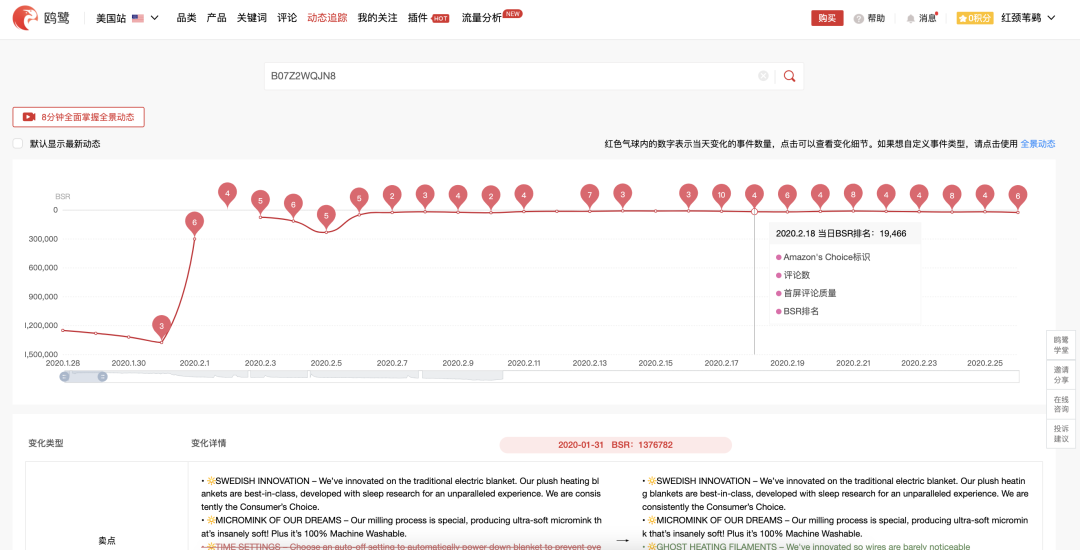Click the US flag icon
This screenshot has width=1080, height=550.
(x=138, y=18)
